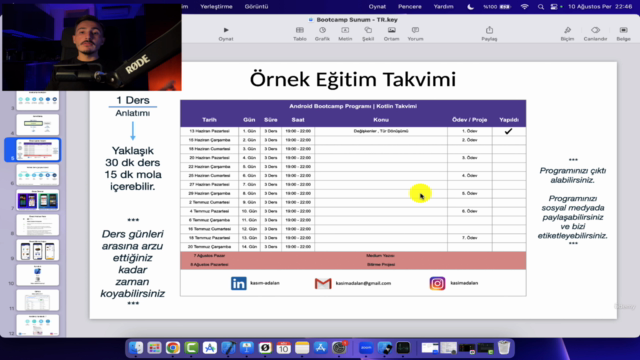Open Notes from the Dock
Image resolution: width=640 pixels, height=360 pixels.
pos(302,348)
